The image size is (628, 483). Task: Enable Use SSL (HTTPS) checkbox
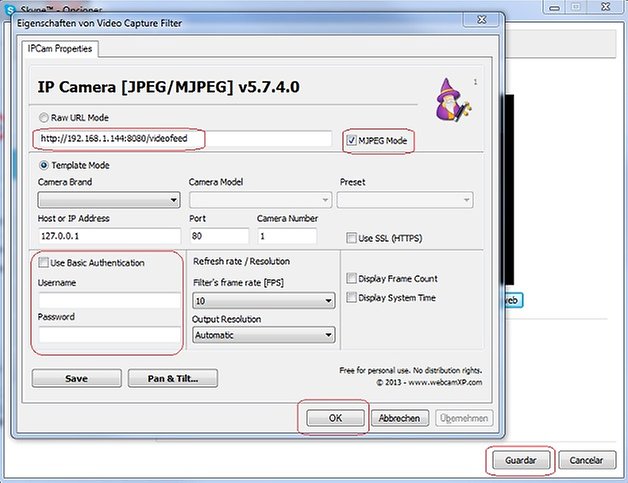coord(351,238)
